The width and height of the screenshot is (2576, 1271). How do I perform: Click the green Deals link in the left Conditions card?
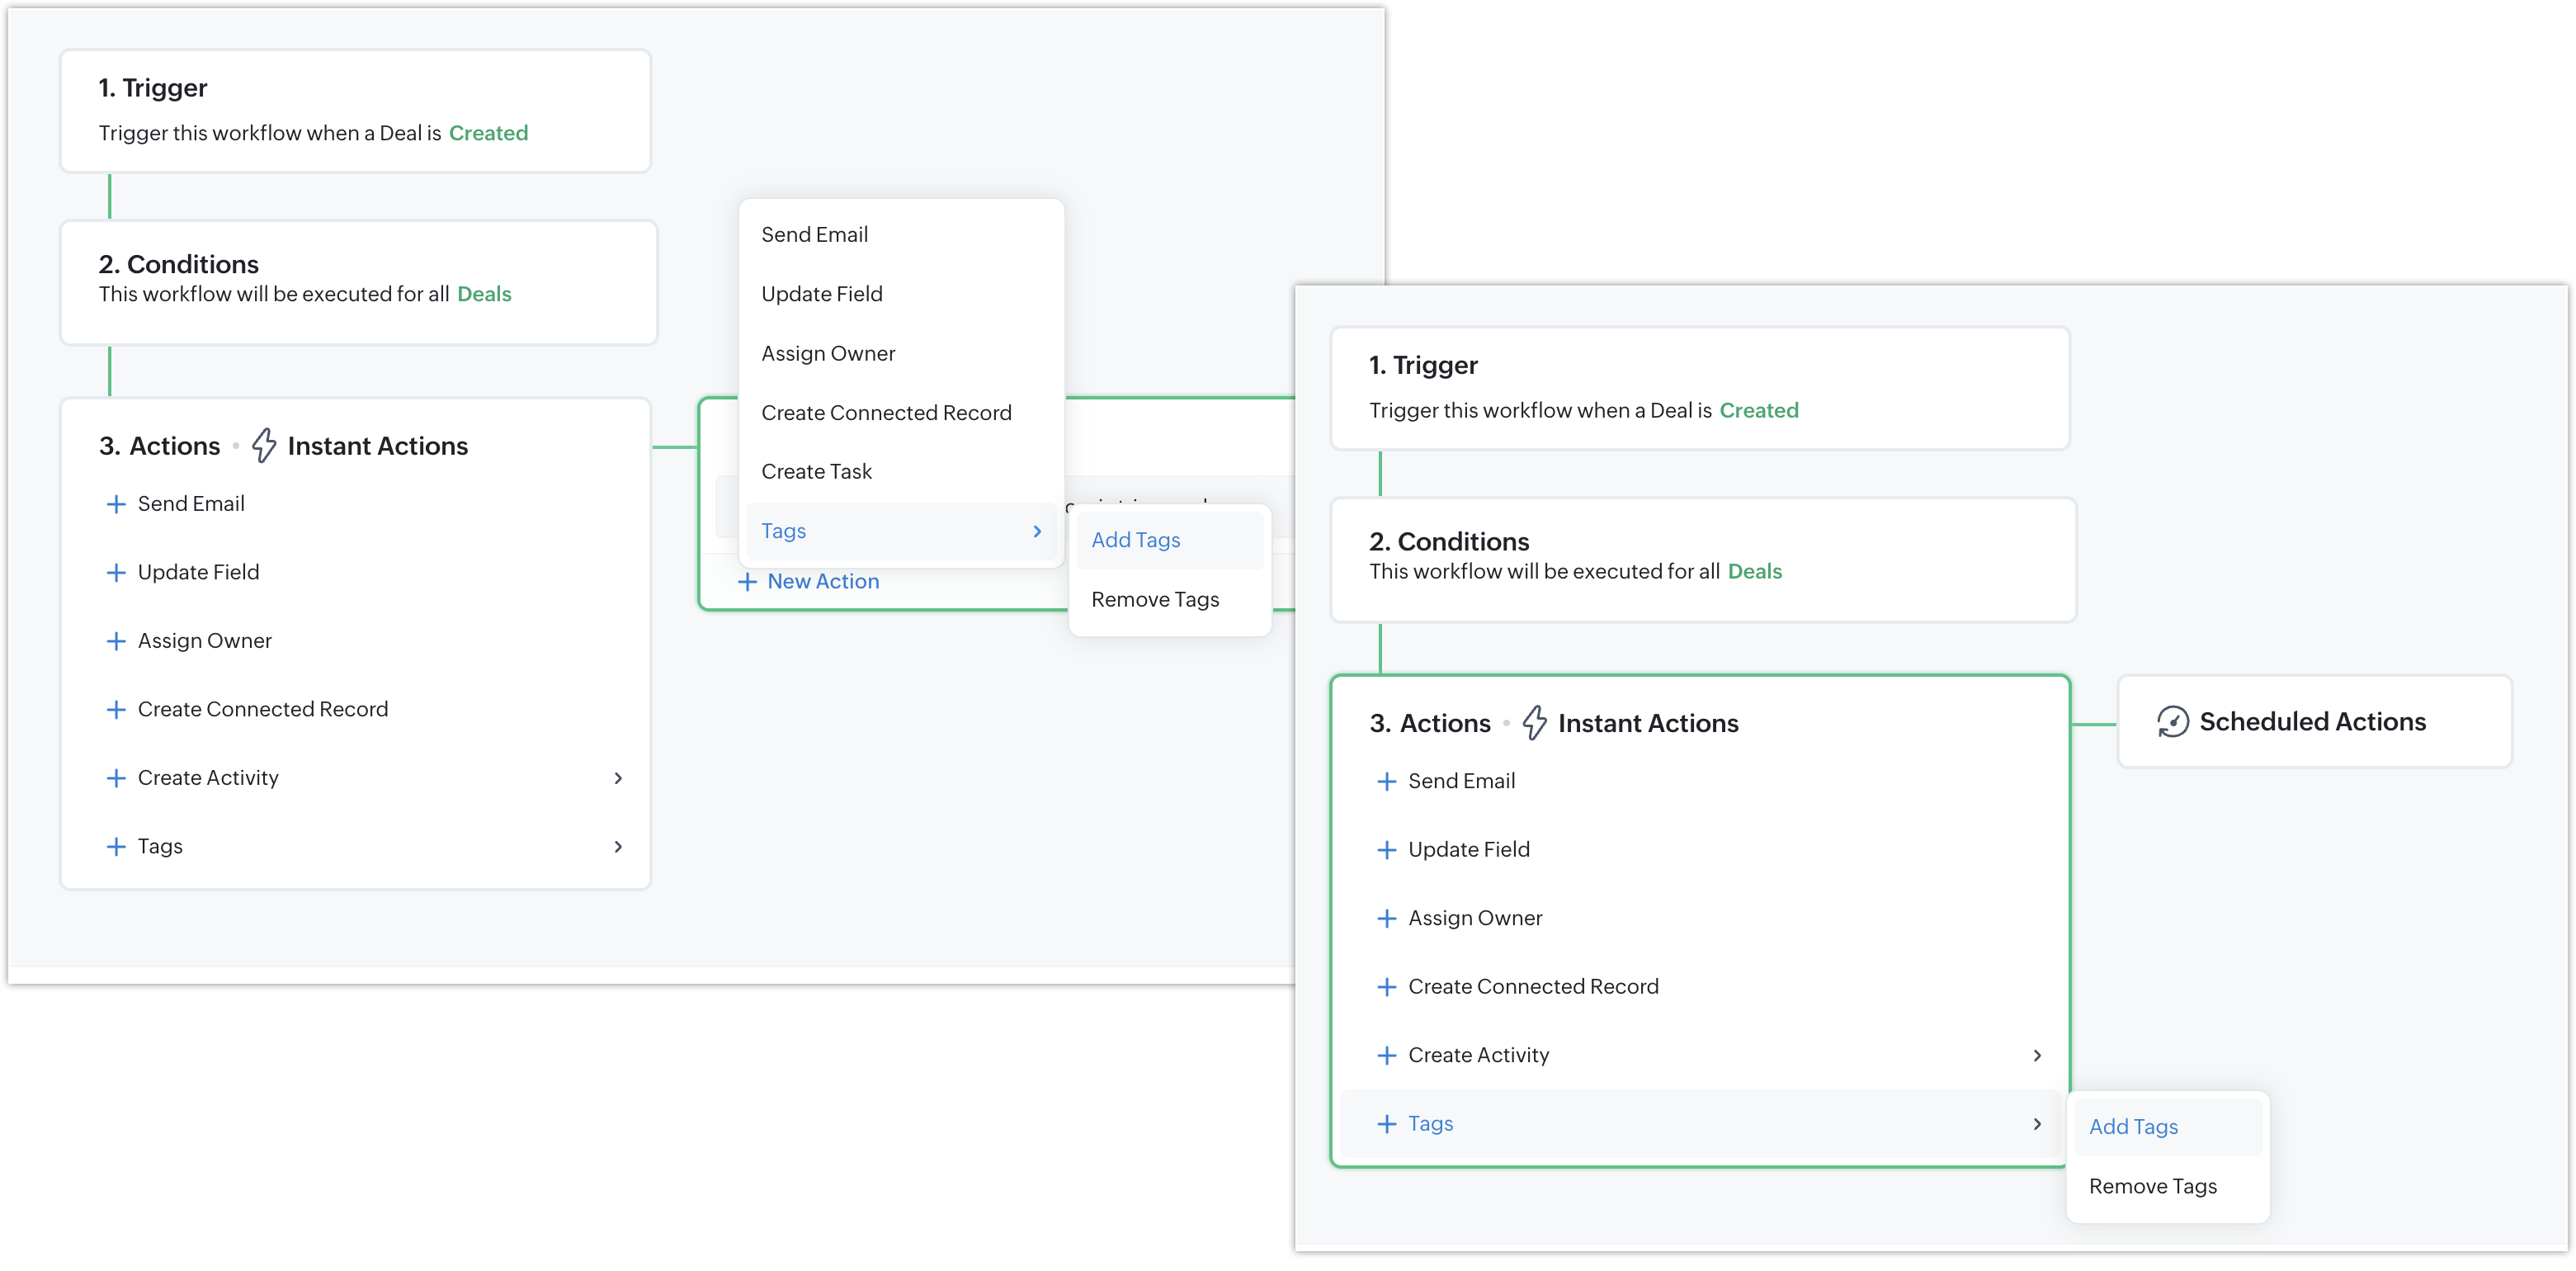click(x=484, y=294)
